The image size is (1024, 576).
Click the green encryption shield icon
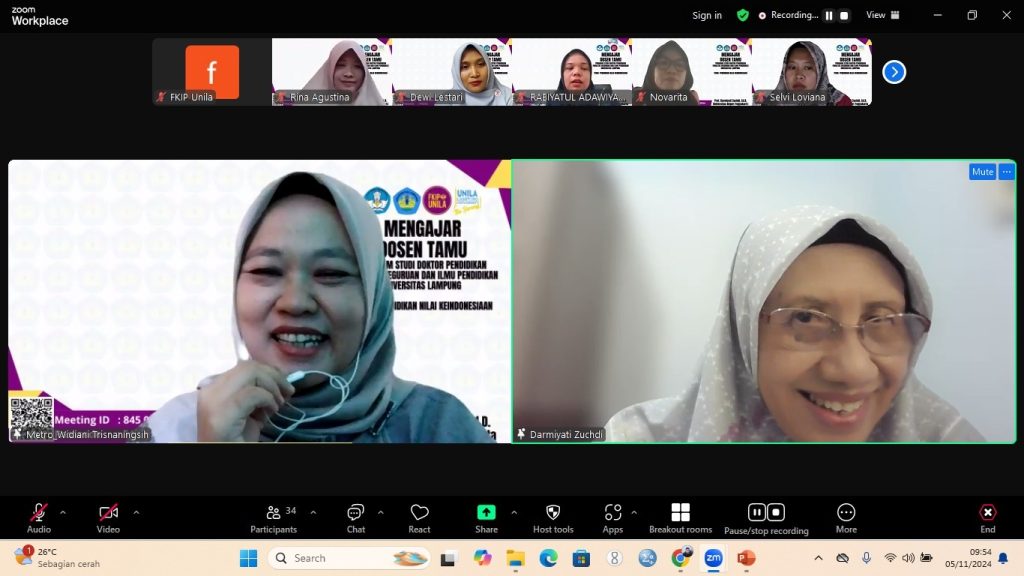[x=743, y=15]
